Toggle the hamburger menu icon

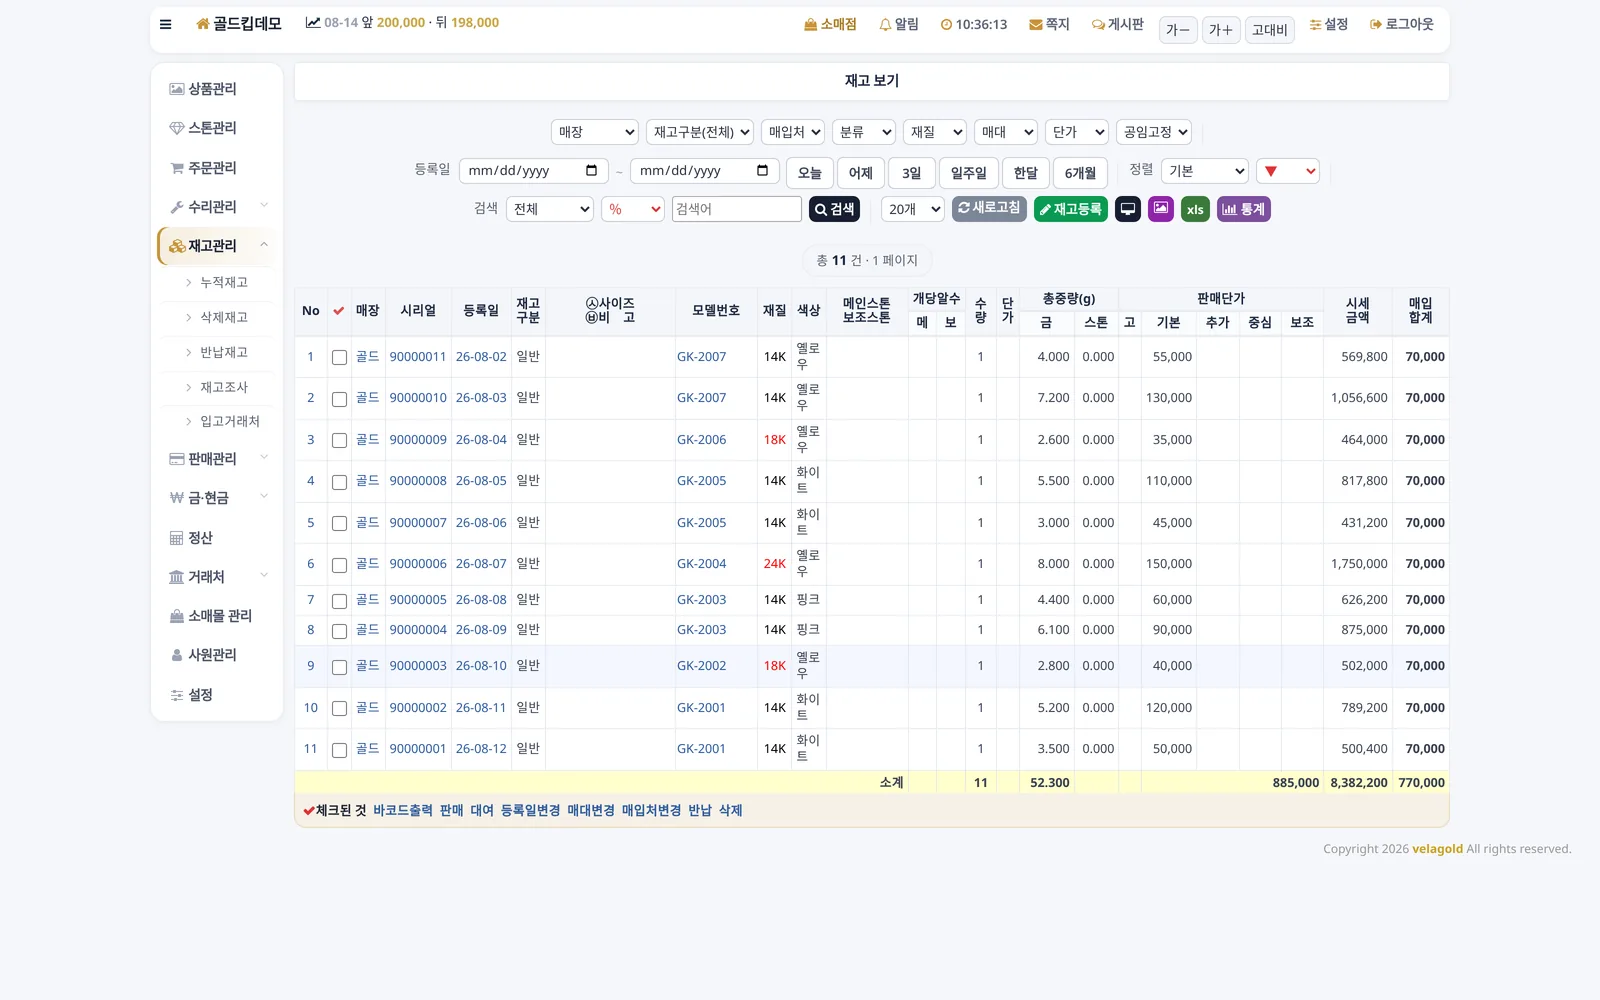(165, 24)
